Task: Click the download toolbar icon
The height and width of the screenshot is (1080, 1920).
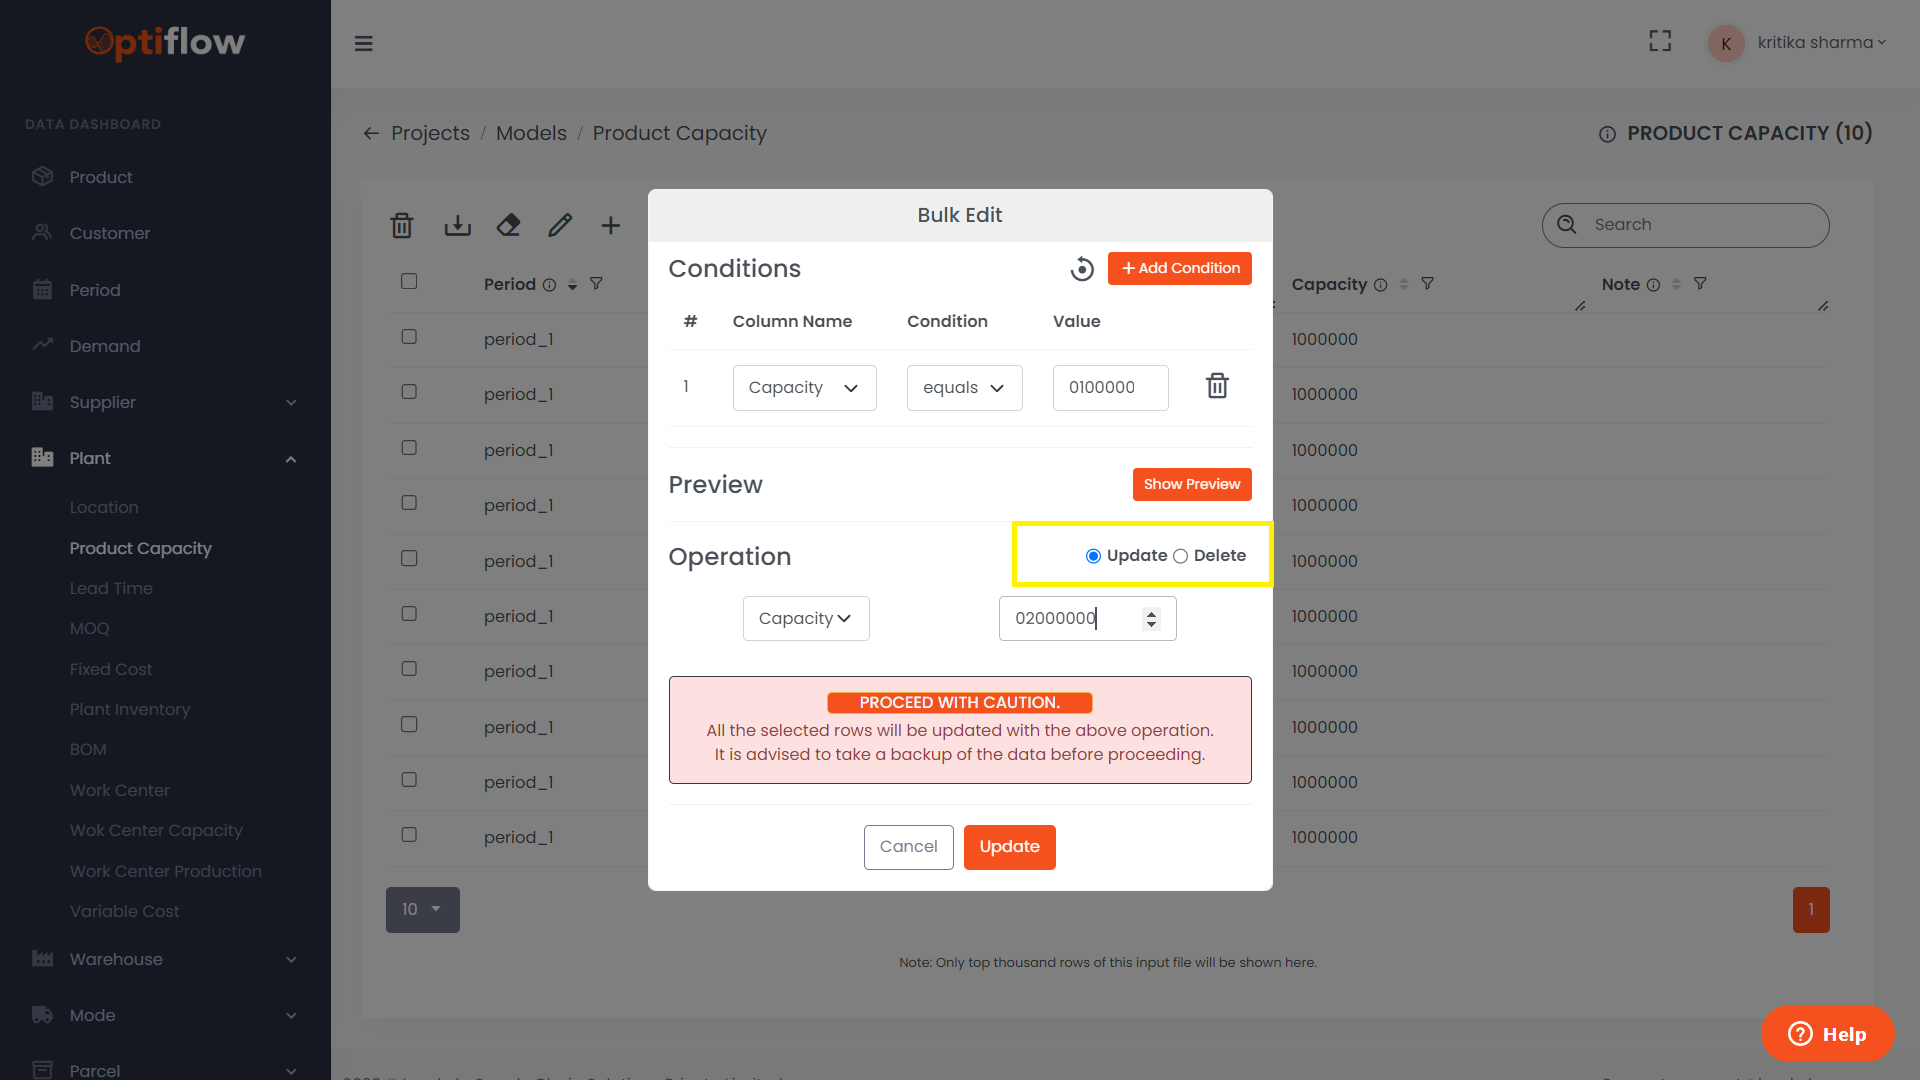Action: (457, 225)
